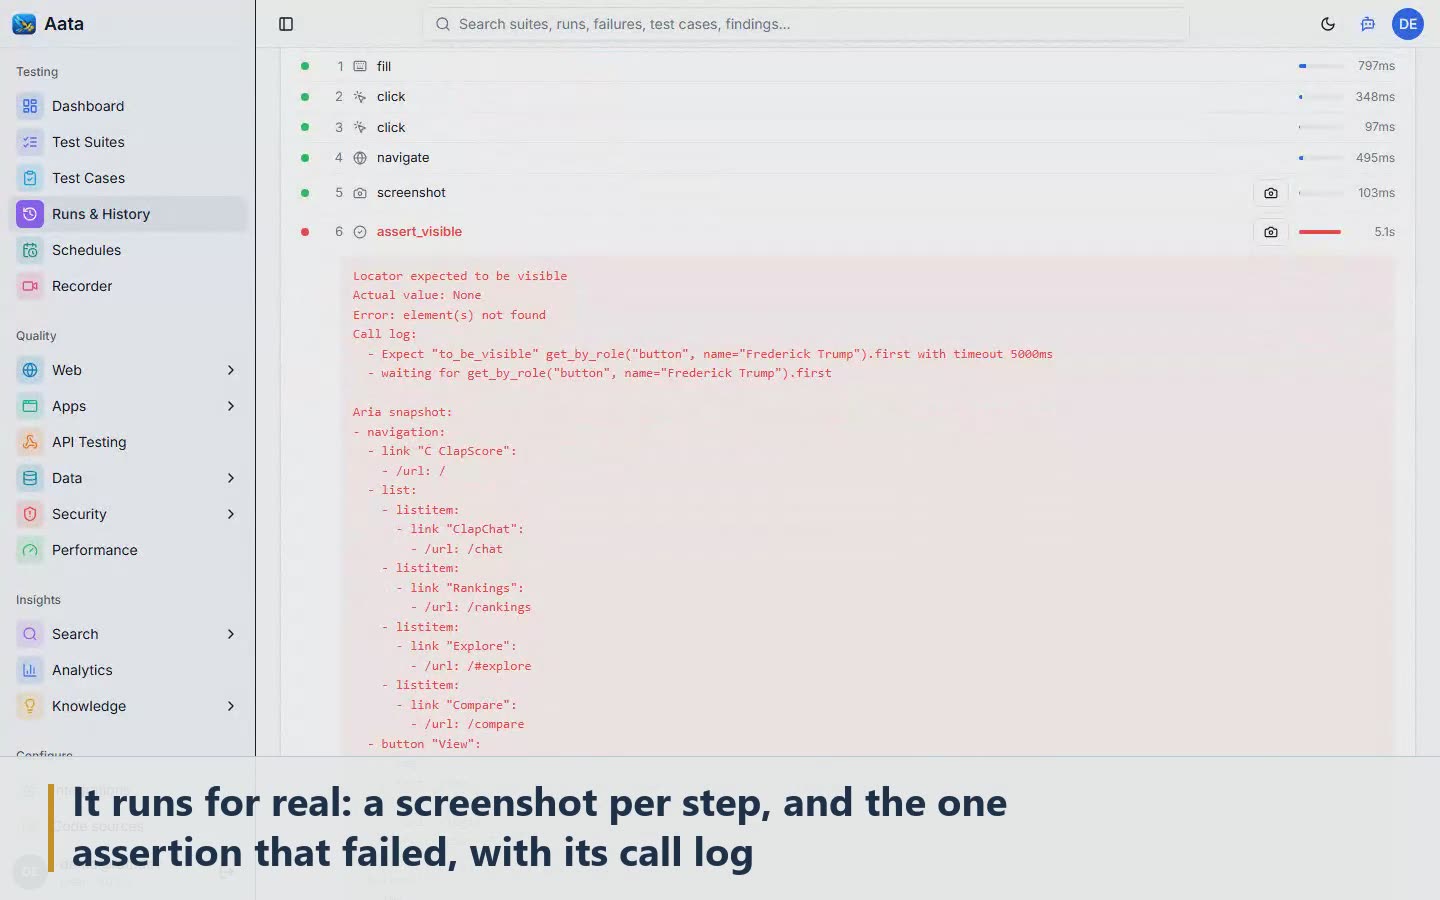Click the 'Error: element(s) not found' line
The image size is (1440, 900).
point(449,315)
